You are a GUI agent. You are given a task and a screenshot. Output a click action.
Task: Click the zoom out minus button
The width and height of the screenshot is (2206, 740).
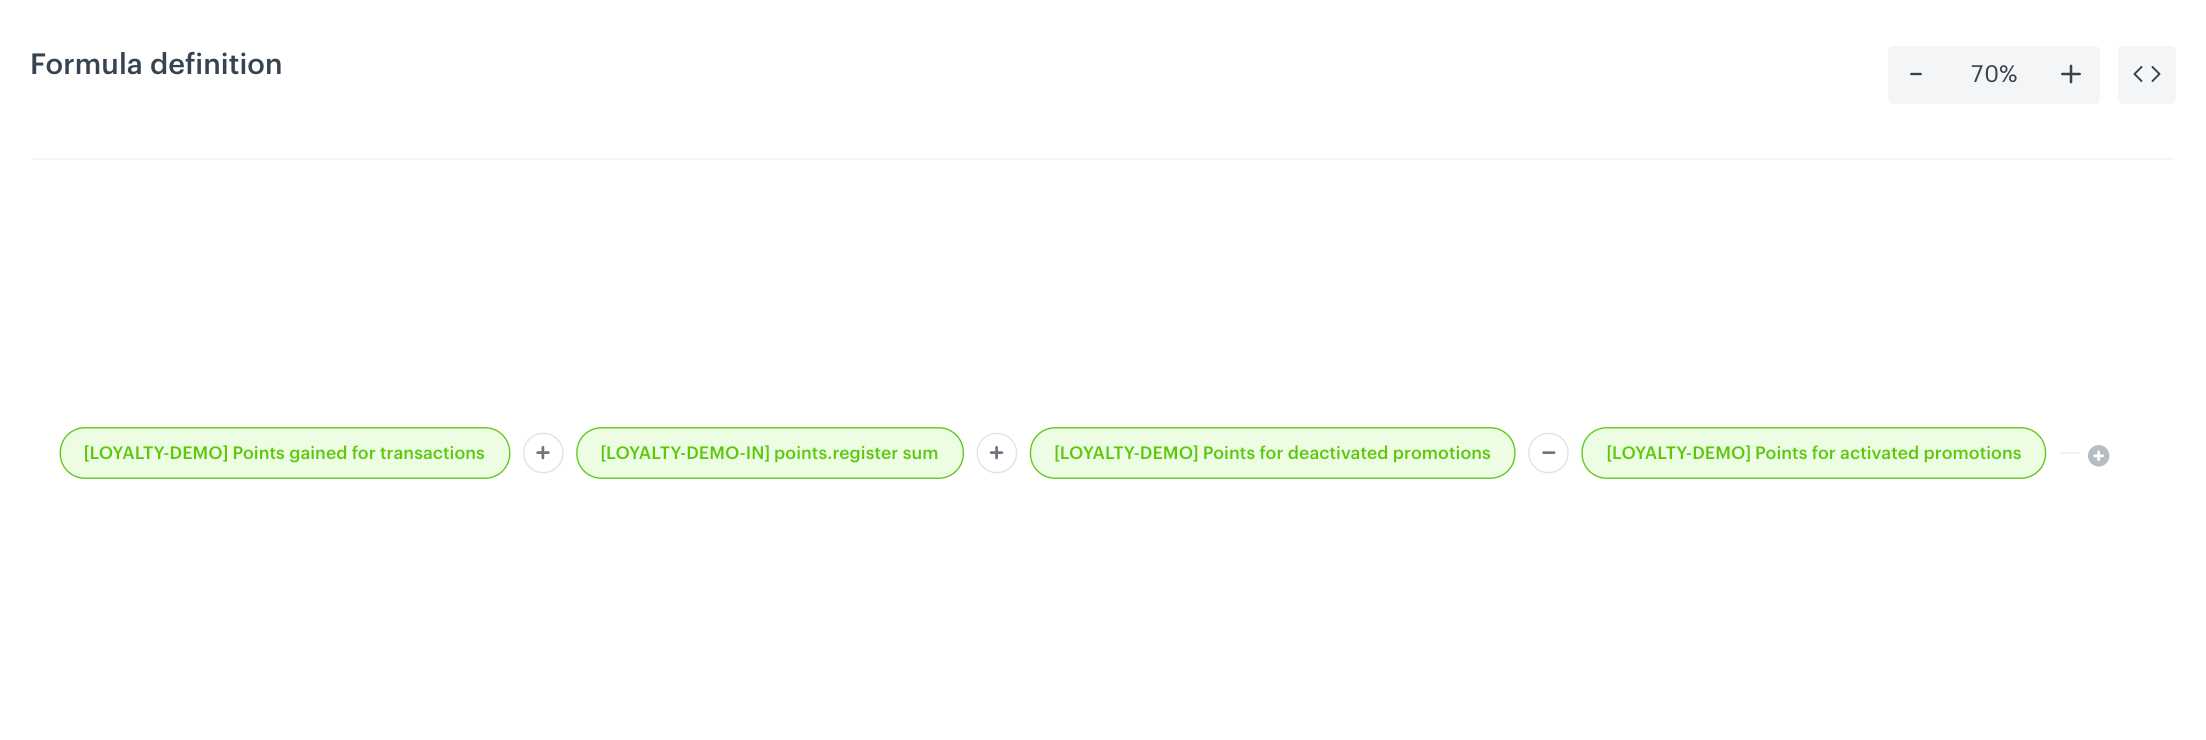(1916, 75)
